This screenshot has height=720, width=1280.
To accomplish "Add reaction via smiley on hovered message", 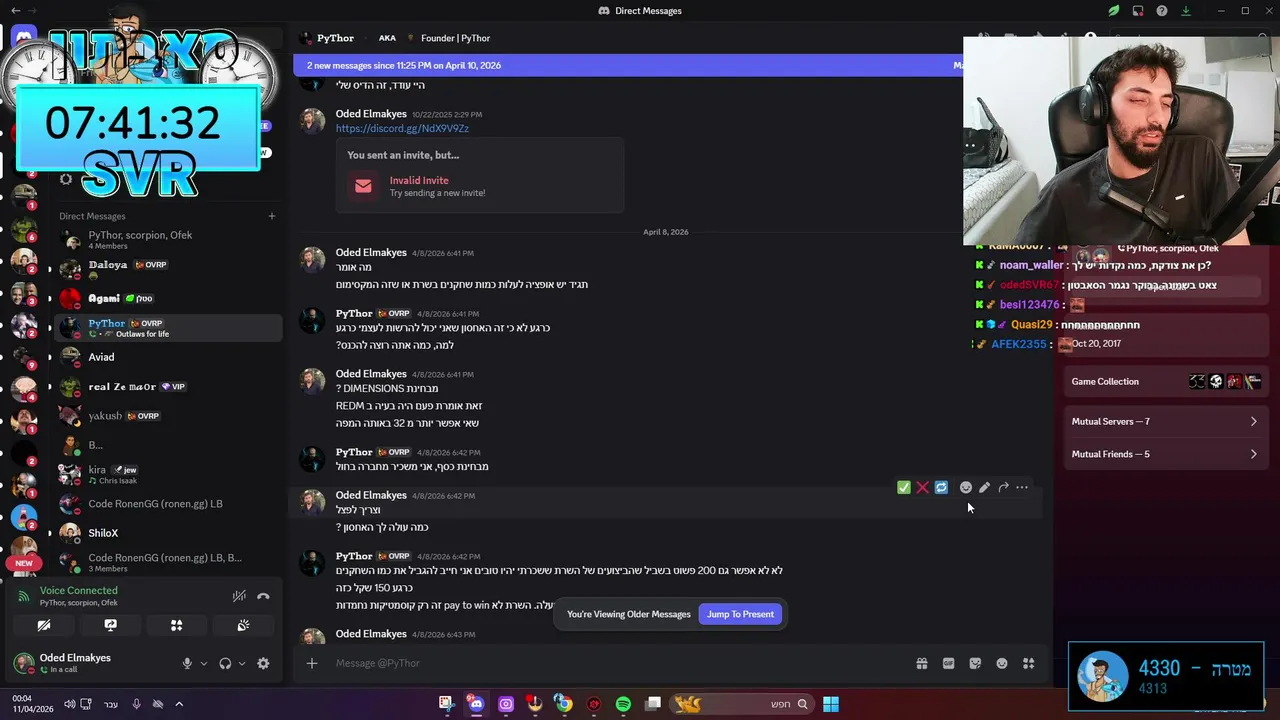I will tap(966, 487).
